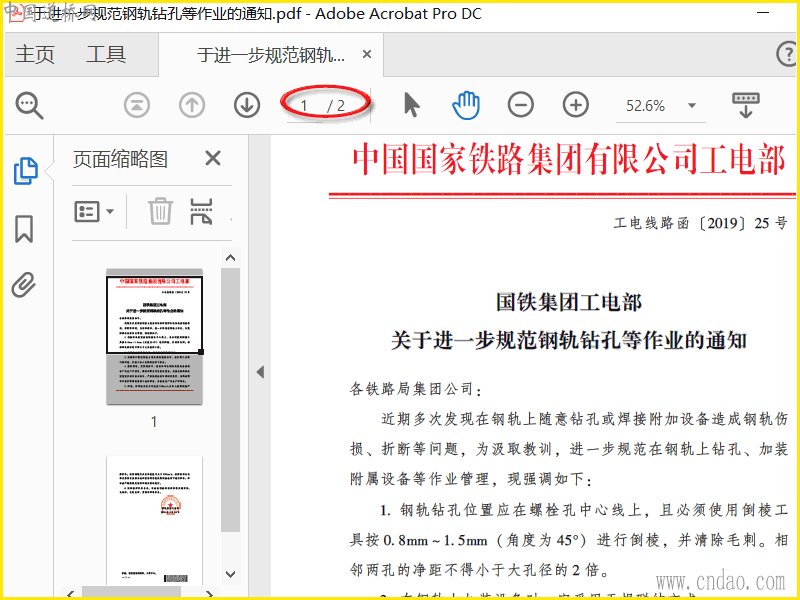The width and height of the screenshot is (800, 600).
Task: Select page 1 thumbnail
Action: tap(154, 337)
